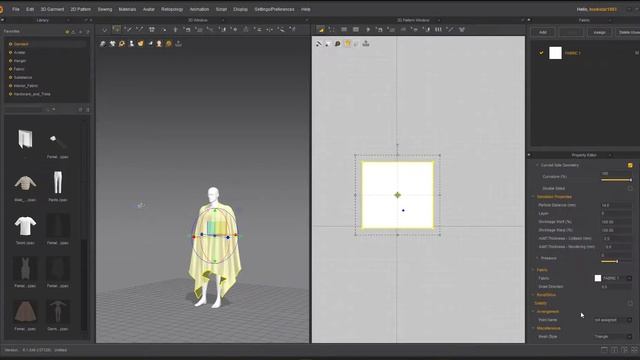Collapse the Arrangement section

pos(533,311)
